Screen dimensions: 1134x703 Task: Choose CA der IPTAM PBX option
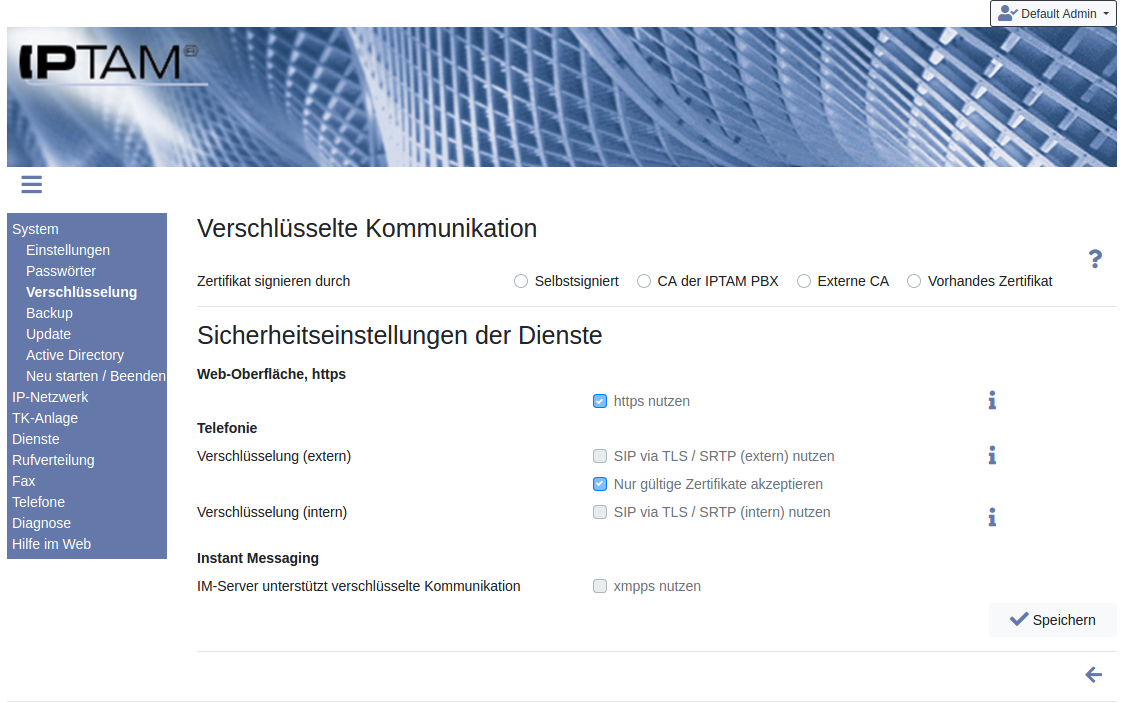pyautogui.click(x=644, y=281)
